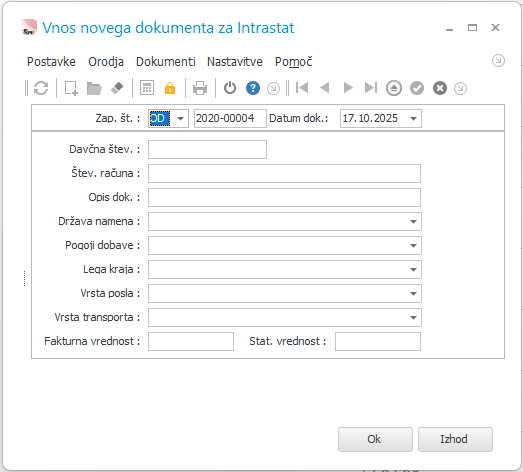Click the refresh icon in toolbar

tap(41, 88)
